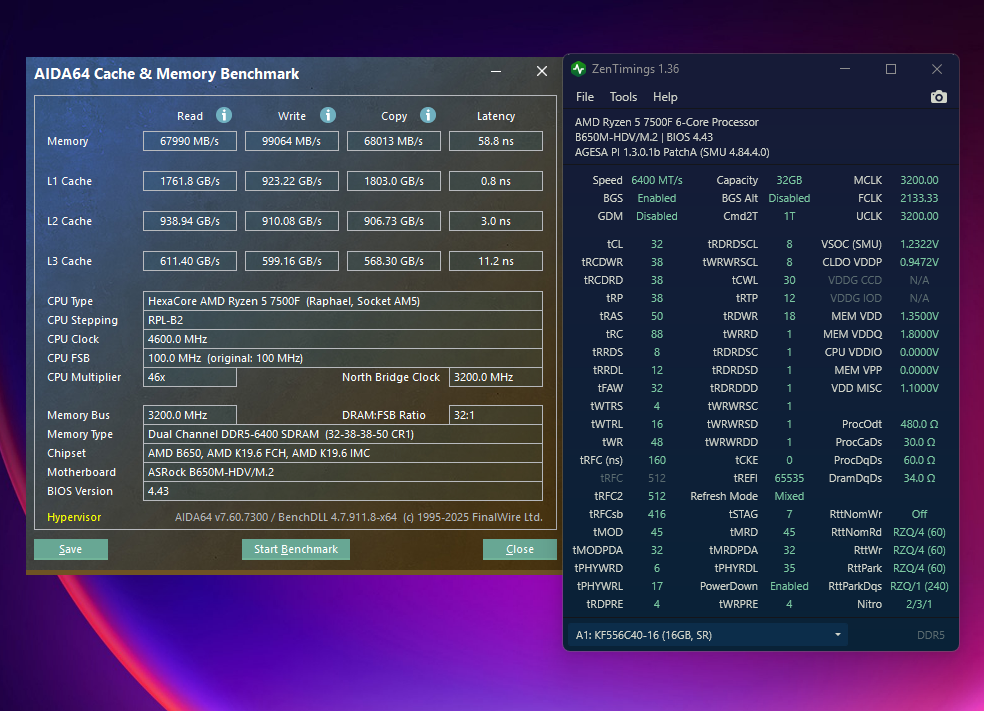Click the L3 Cache latency 11.2 ns field
Image resolution: width=984 pixels, height=711 pixels.
tap(496, 261)
